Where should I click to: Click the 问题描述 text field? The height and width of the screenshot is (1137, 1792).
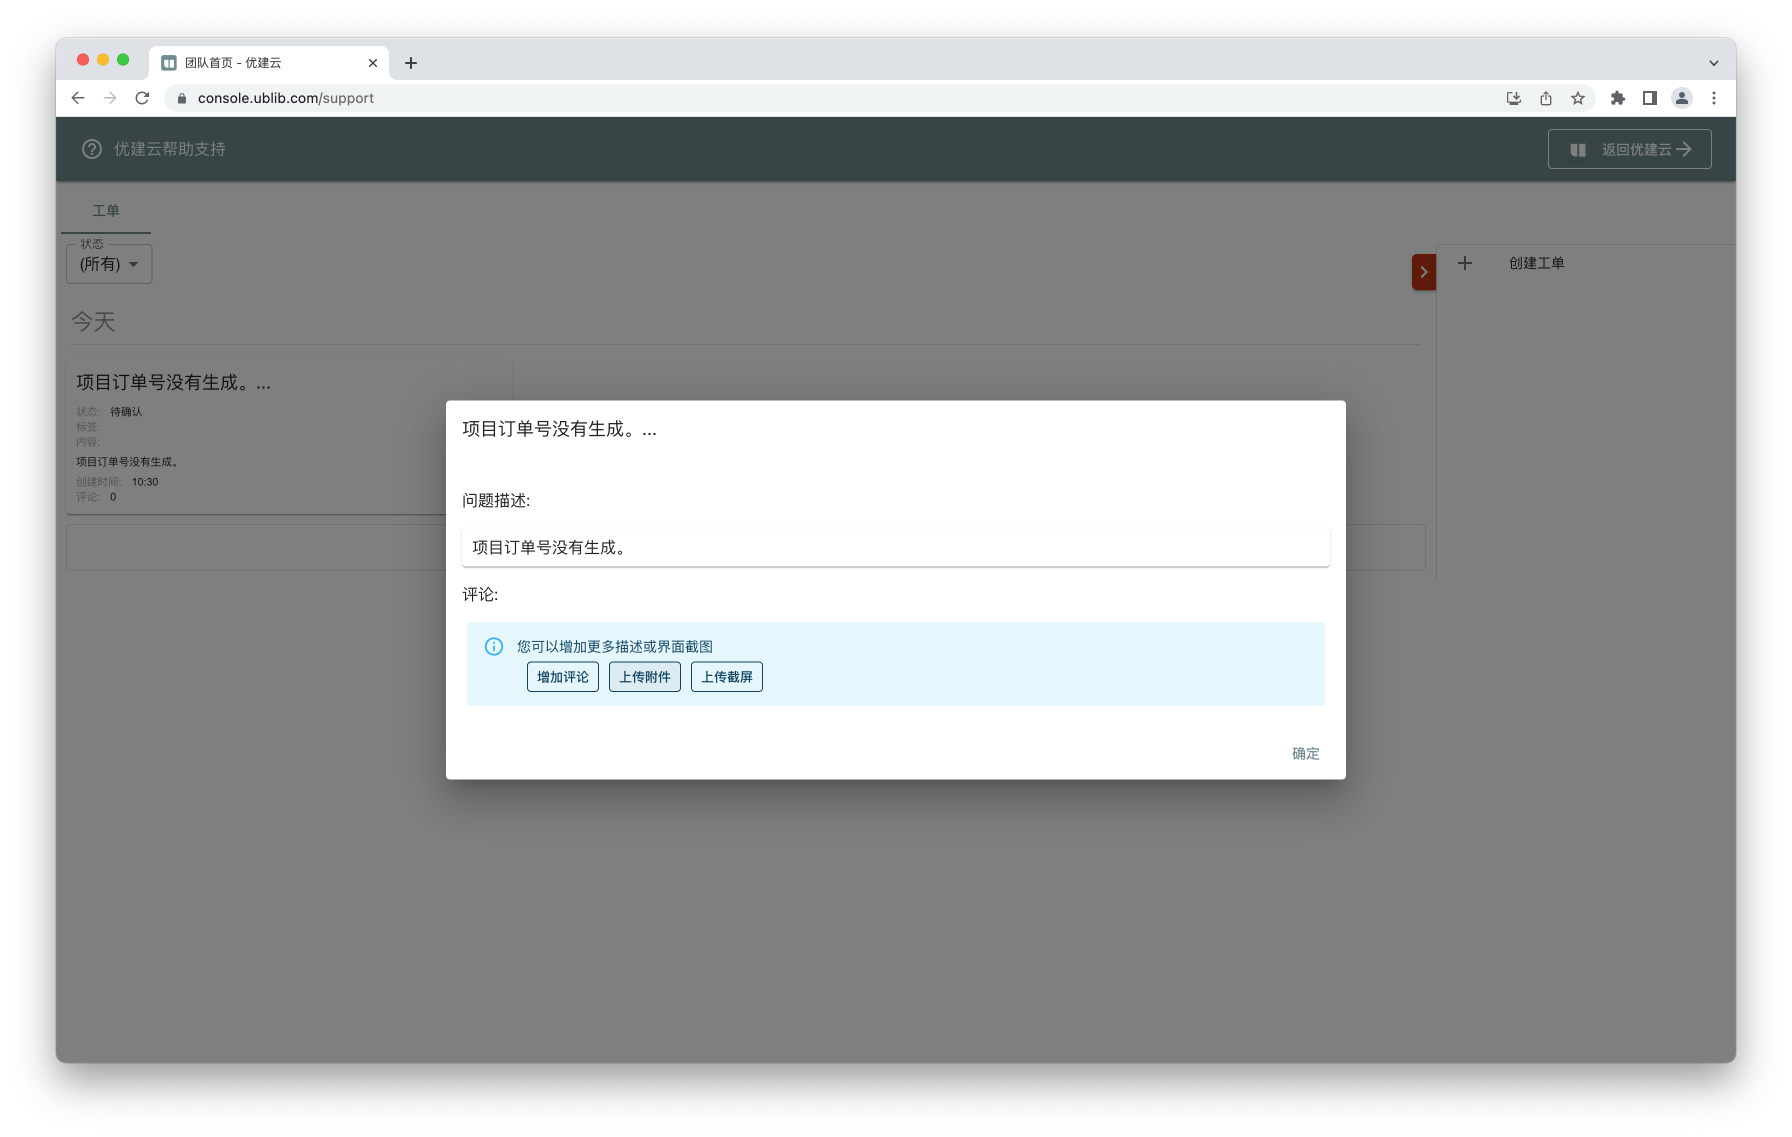pos(895,548)
